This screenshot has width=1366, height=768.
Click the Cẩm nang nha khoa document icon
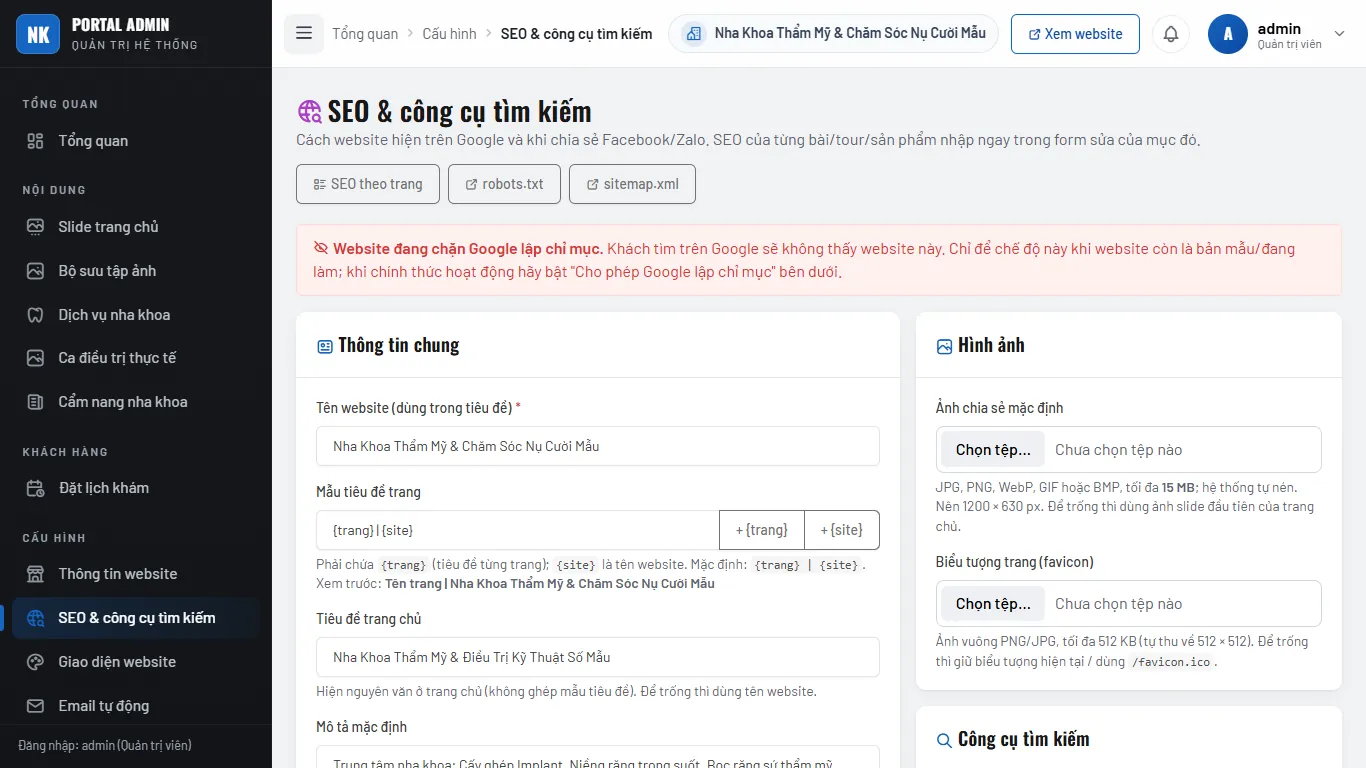tap(35, 402)
